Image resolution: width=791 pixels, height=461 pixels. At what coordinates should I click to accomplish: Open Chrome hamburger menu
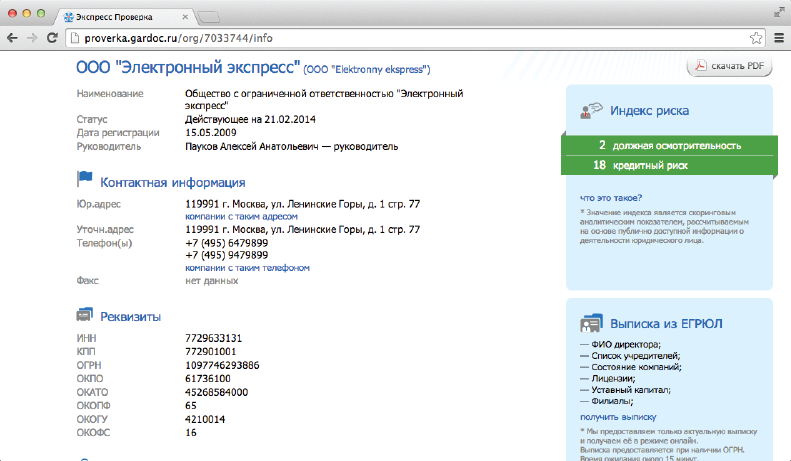point(779,38)
